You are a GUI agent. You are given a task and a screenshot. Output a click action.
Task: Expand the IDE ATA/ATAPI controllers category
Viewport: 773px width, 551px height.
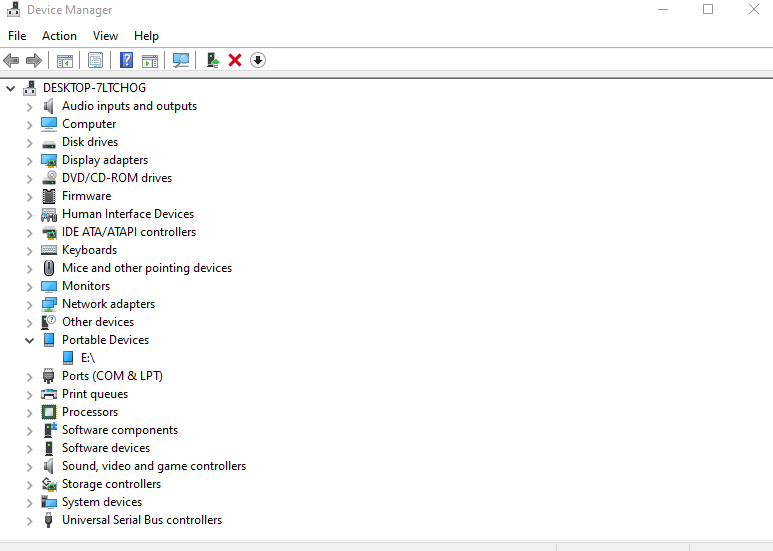[x=30, y=233]
